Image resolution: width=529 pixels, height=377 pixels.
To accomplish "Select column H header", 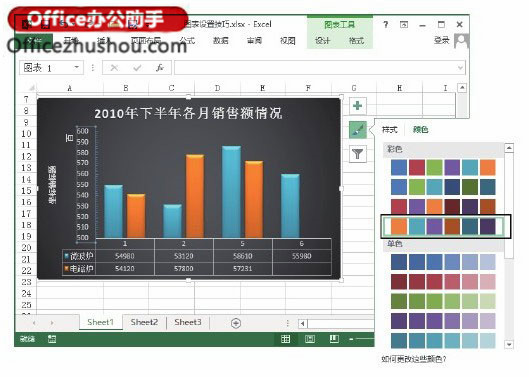I will click(x=399, y=88).
